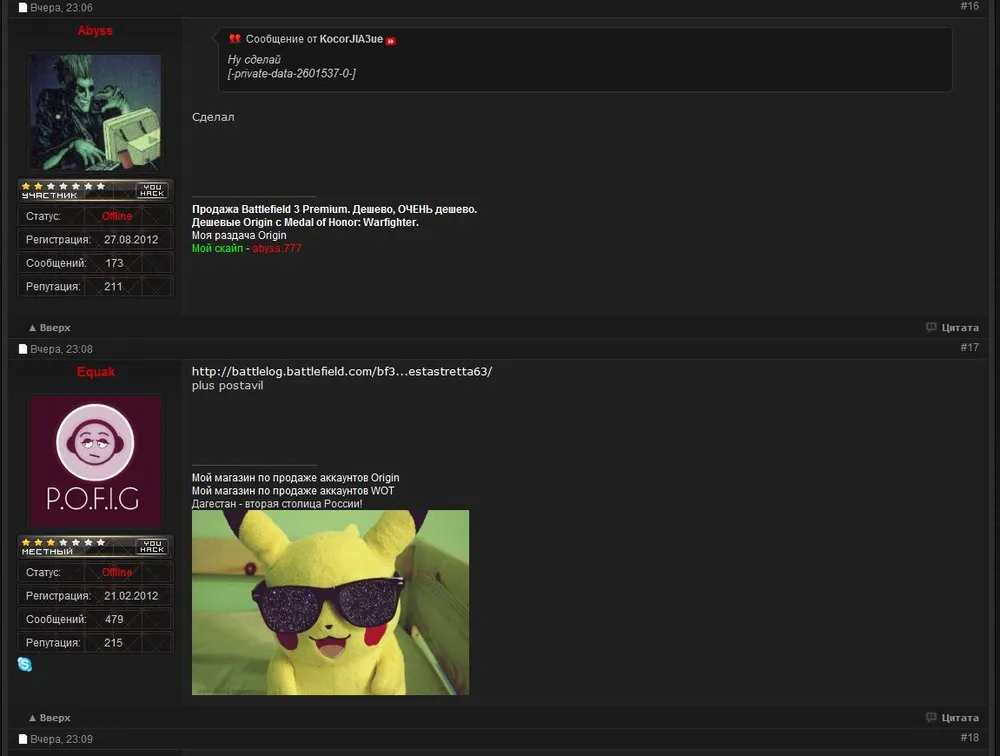Click the post icon beside Вчера, 23:06
The image size is (1000, 756).
tap(23, 8)
